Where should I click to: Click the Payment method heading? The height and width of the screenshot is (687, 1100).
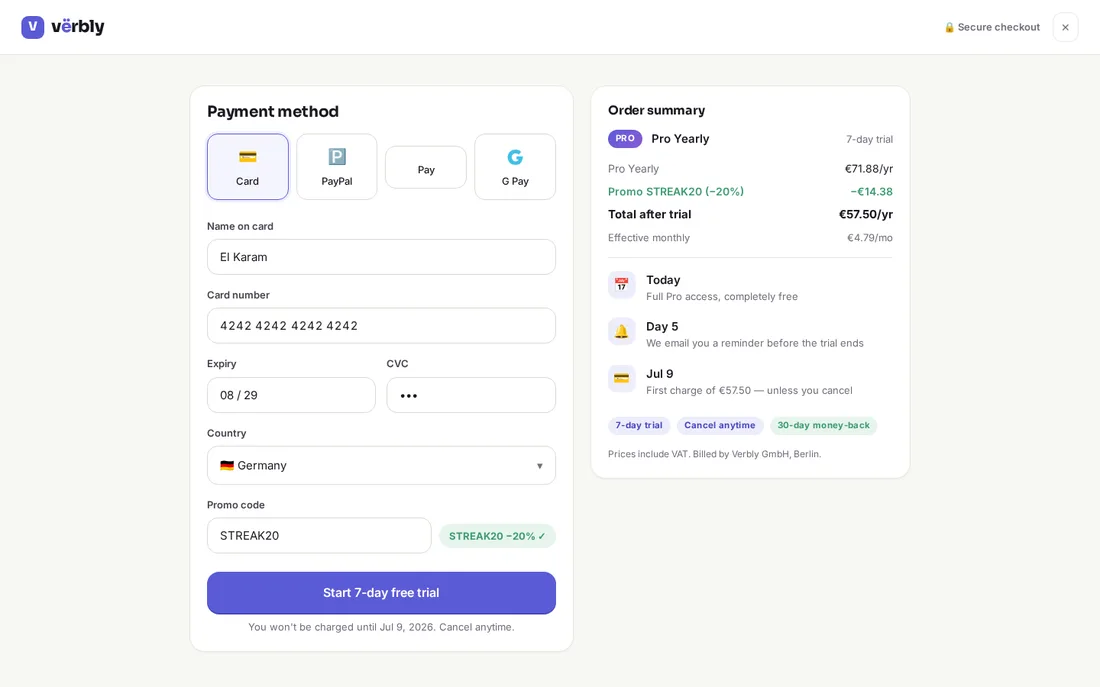click(x=273, y=112)
